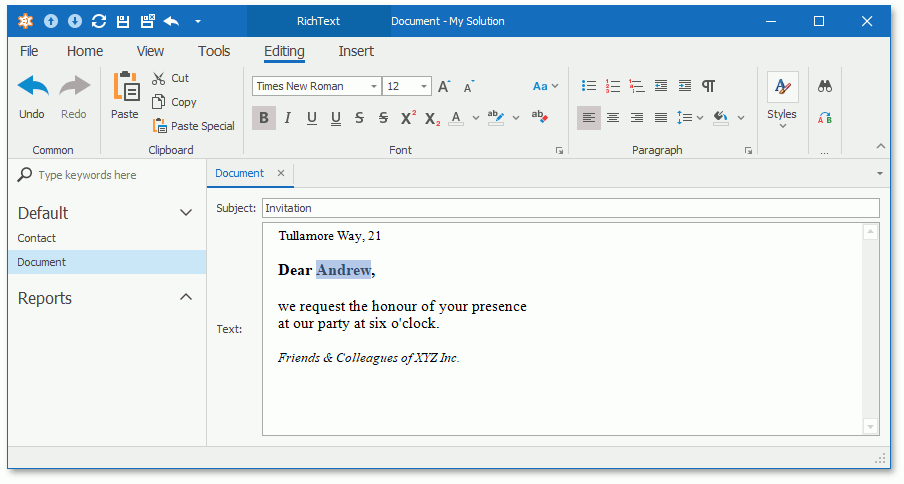
Task: Click the Redo arrow icon
Action: tap(75, 86)
